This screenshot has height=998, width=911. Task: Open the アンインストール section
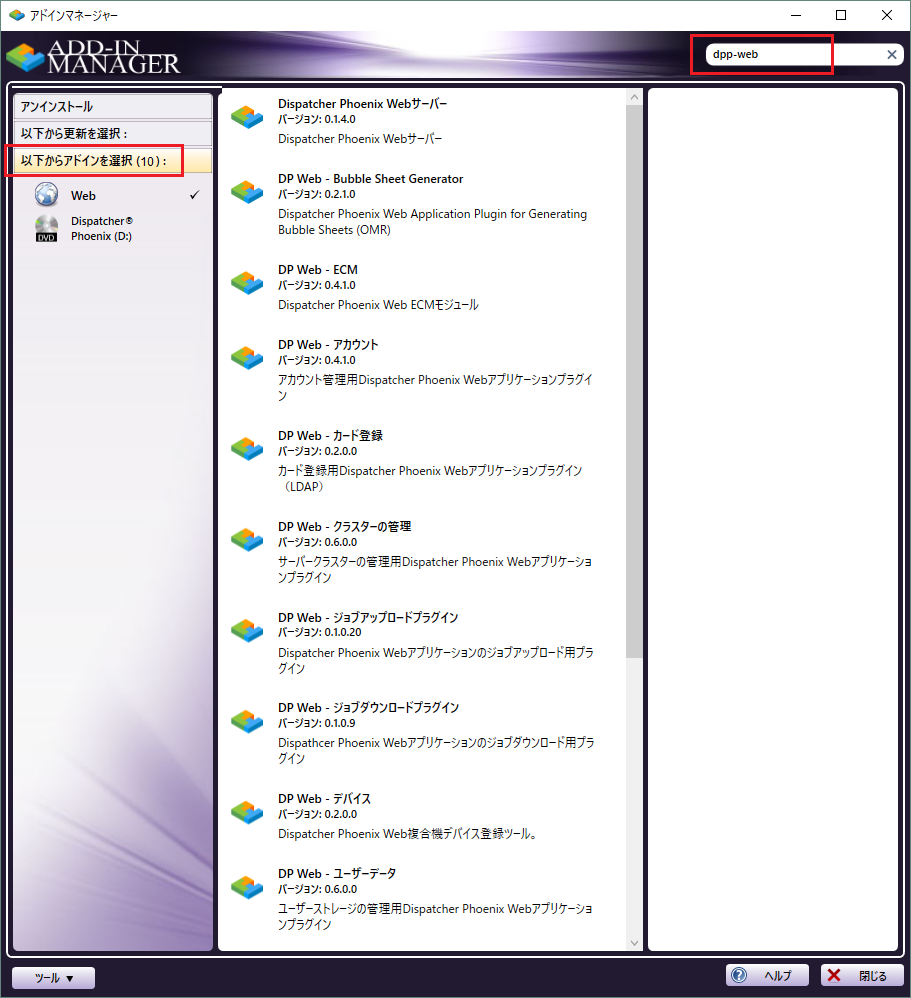tap(113, 107)
